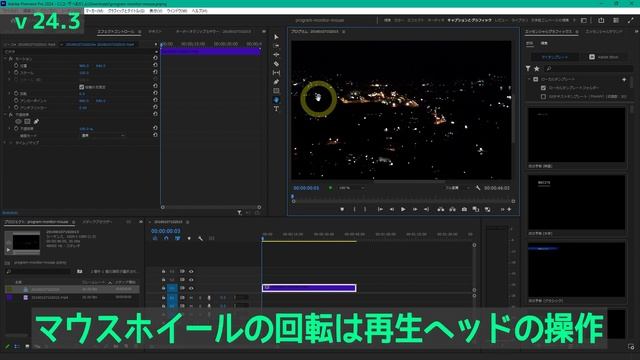Open Program monitor settings wrench

[x=478, y=188]
